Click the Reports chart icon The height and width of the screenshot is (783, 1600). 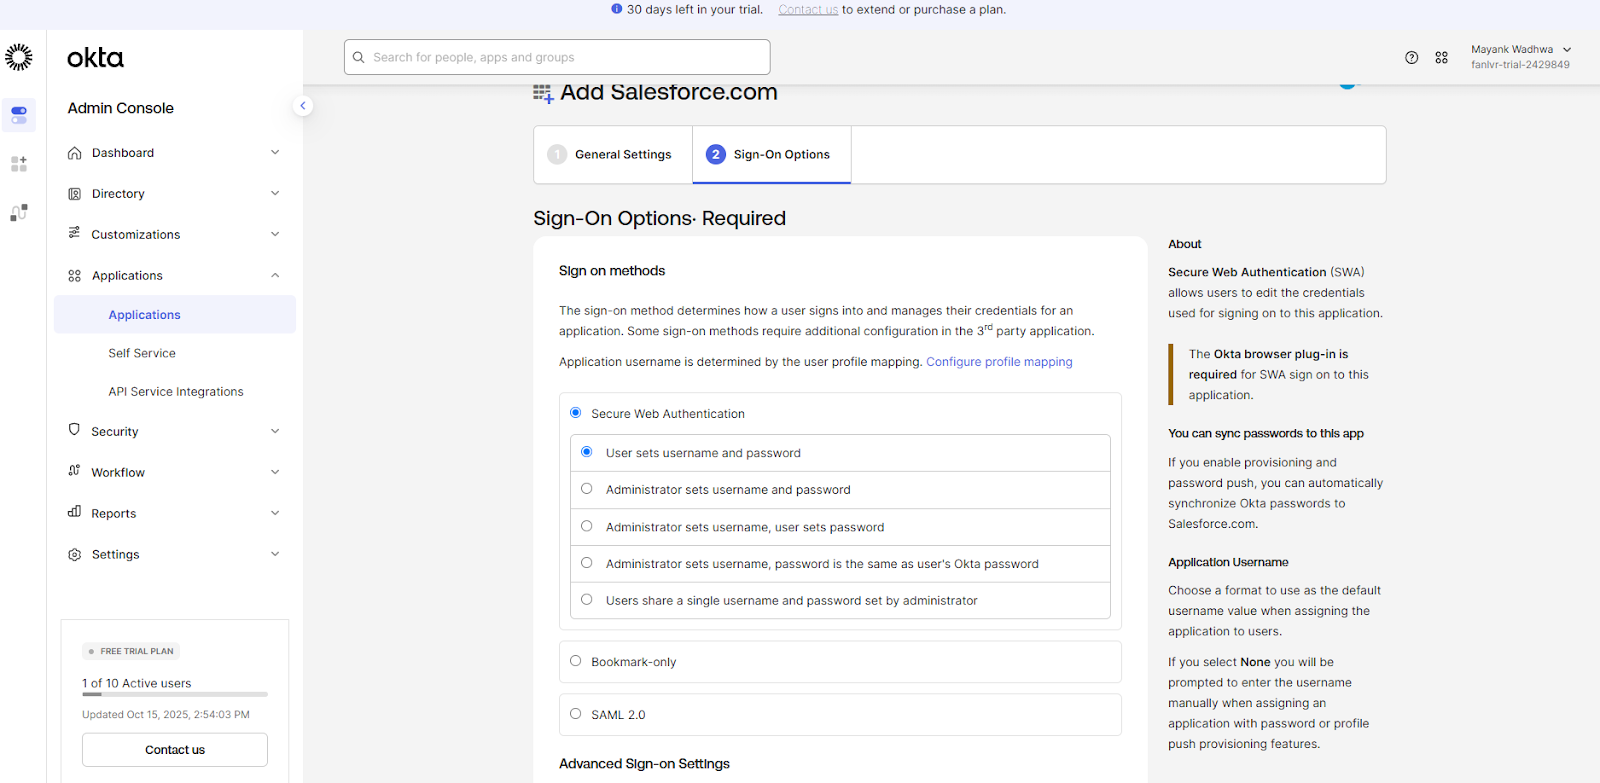click(74, 512)
